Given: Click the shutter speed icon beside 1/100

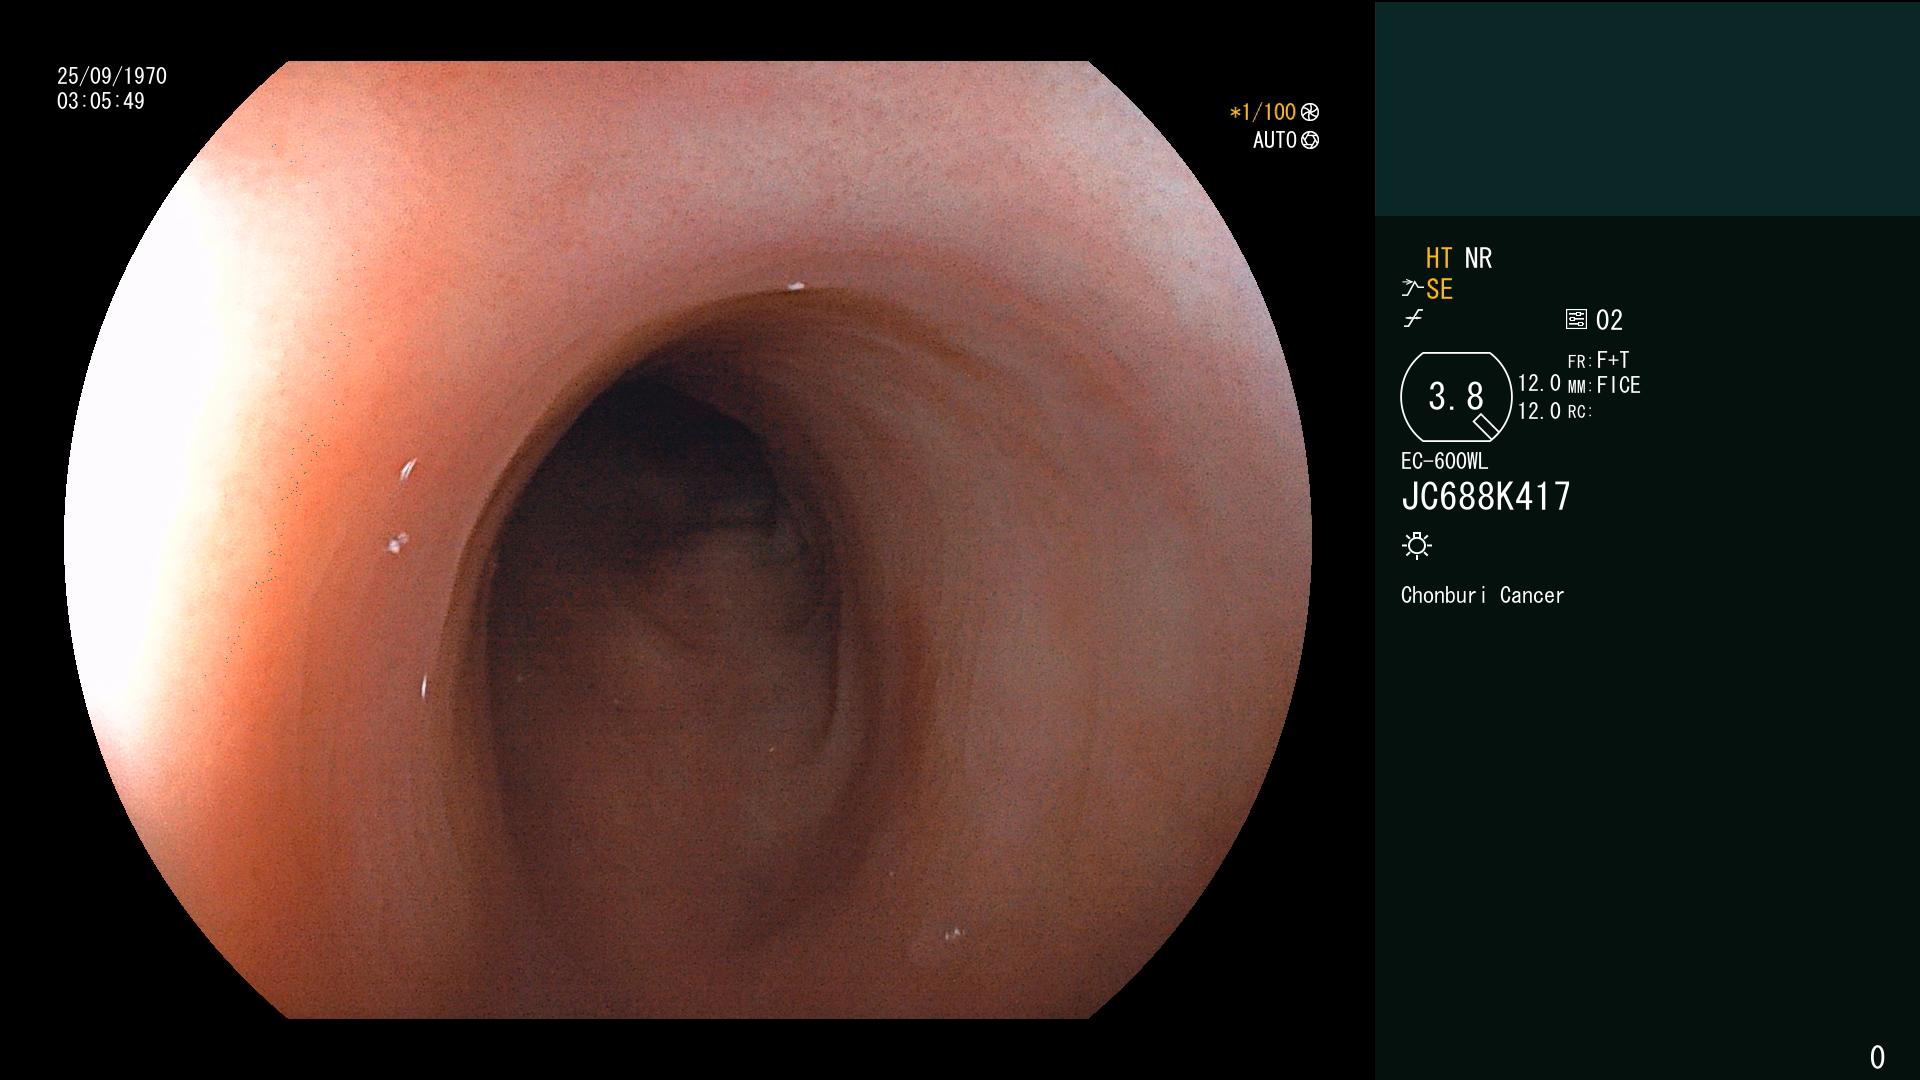Looking at the screenshot, I should pyautogui.click(x=1310, y=113).
